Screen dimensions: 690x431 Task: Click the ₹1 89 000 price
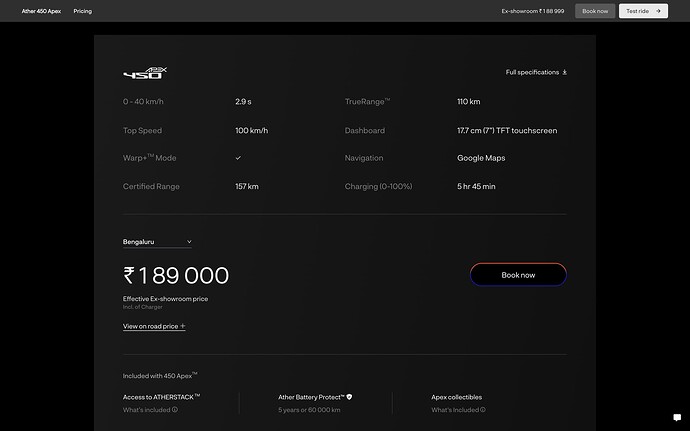click(176, 276)
